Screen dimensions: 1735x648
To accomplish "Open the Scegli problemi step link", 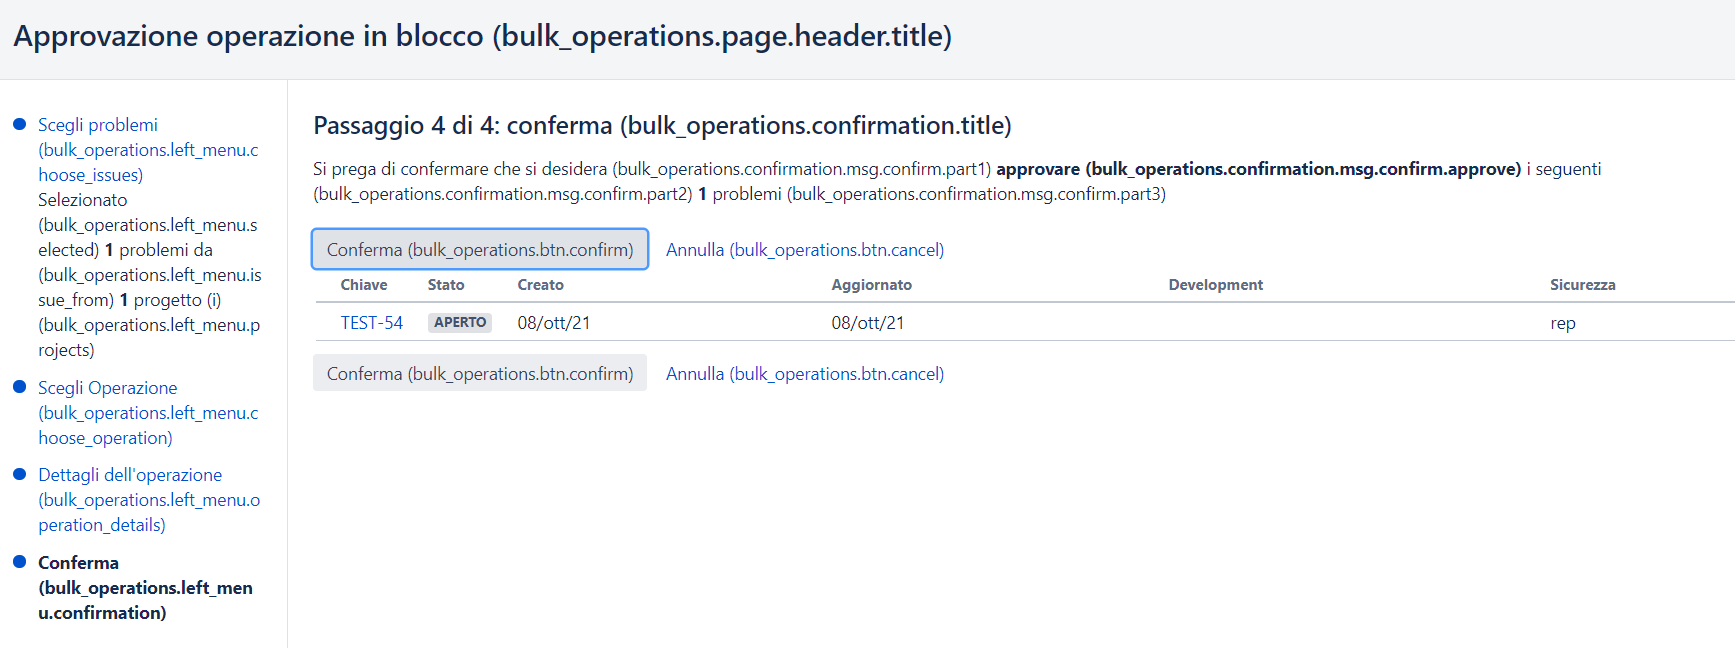I will click(98, 125).
